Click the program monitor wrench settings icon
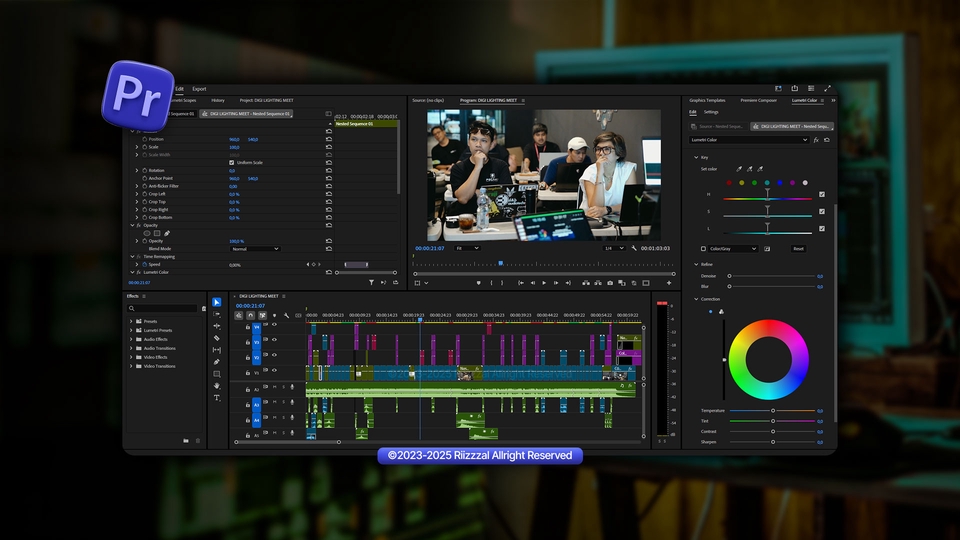960x540 pixels. 634,248
